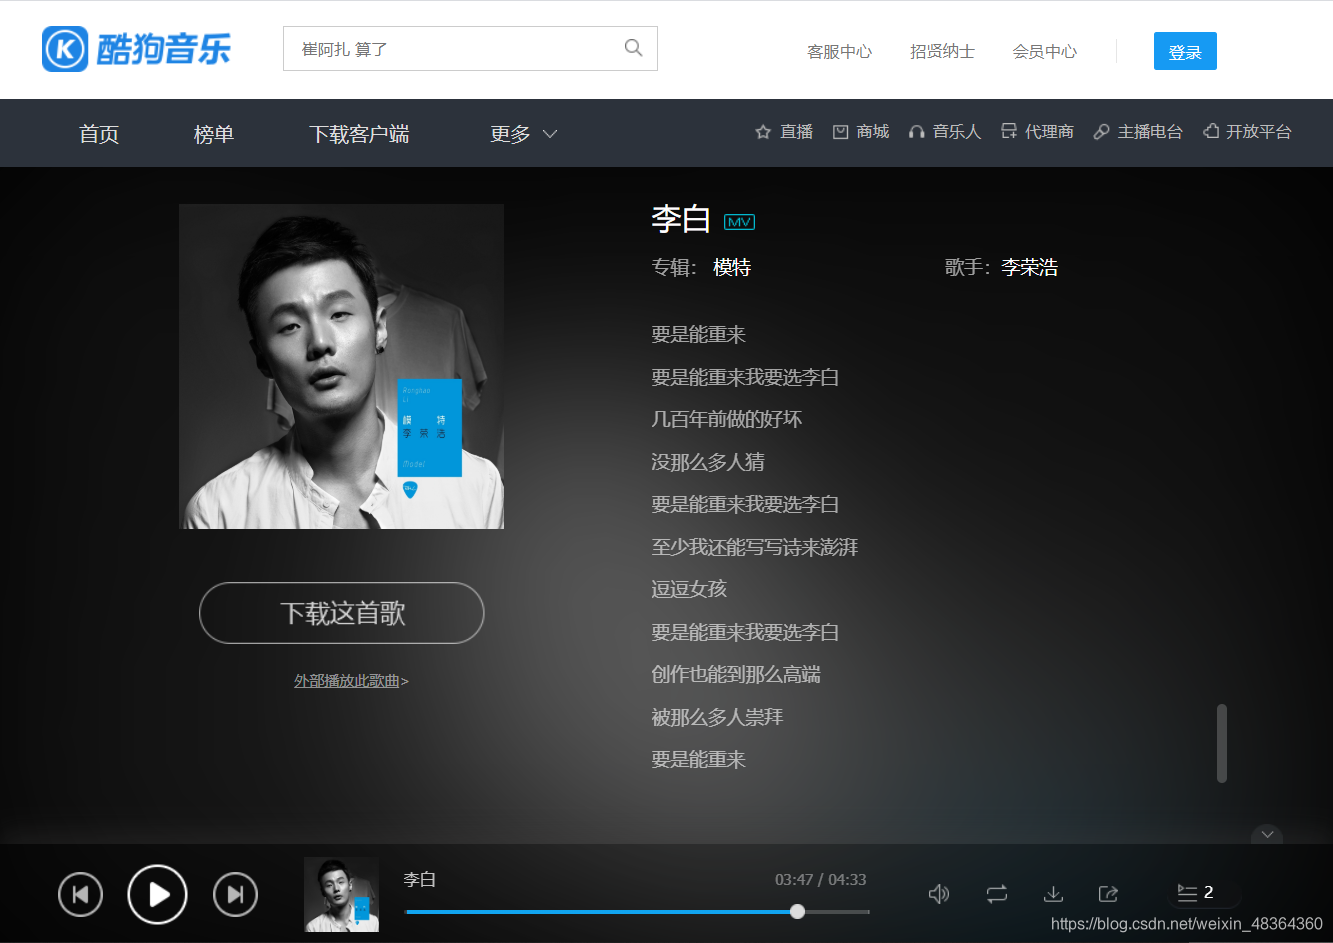Click lyric line 逗逗女孩
Screen dimensions: 1333x943
(689, 589)
